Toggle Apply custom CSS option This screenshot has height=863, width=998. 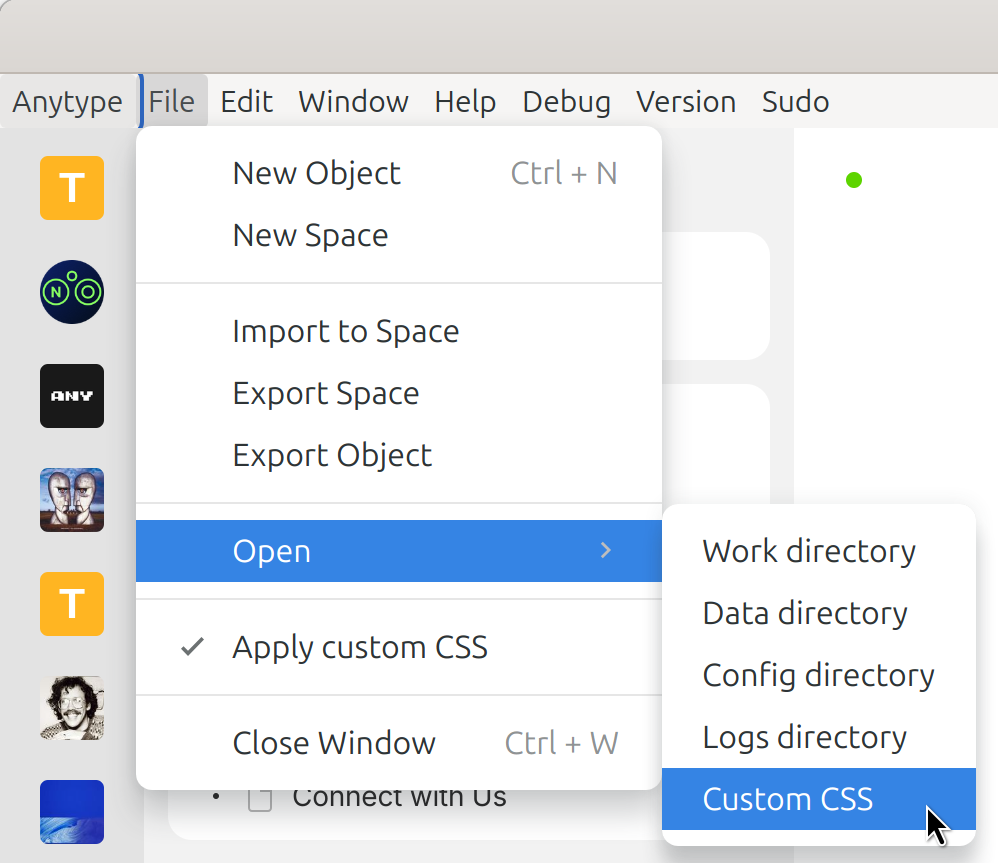point(360,647)
